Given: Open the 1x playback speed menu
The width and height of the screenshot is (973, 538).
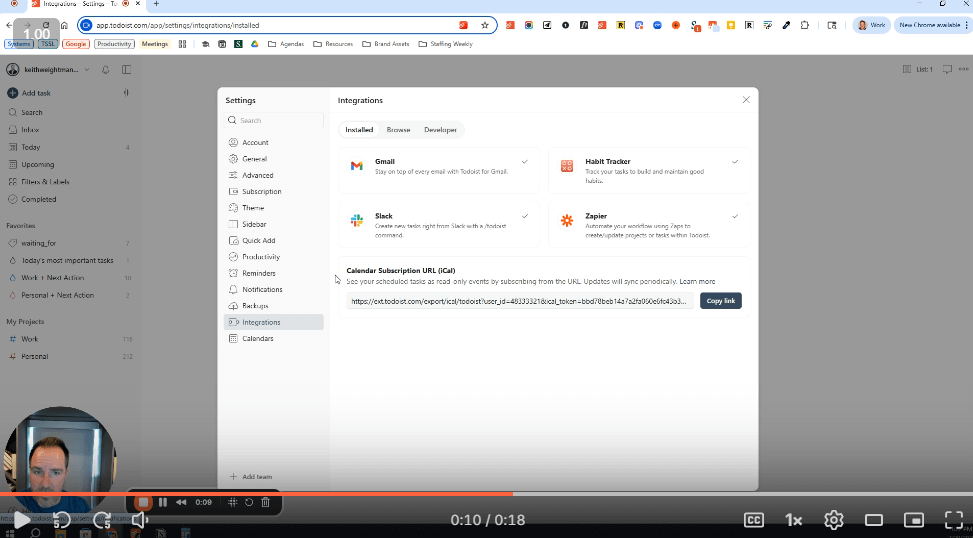Looking at the screenshot, I should [793, 520].
